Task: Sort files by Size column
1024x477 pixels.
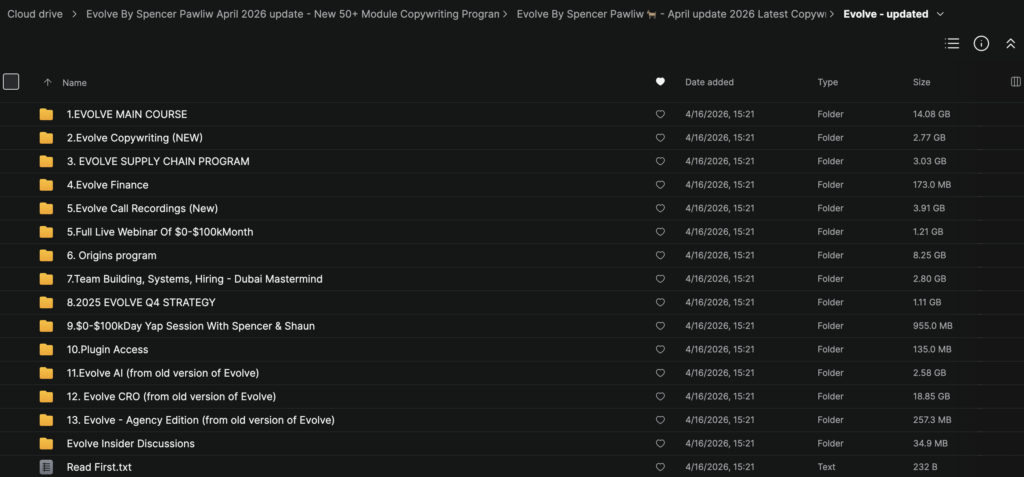Action: 921,83
